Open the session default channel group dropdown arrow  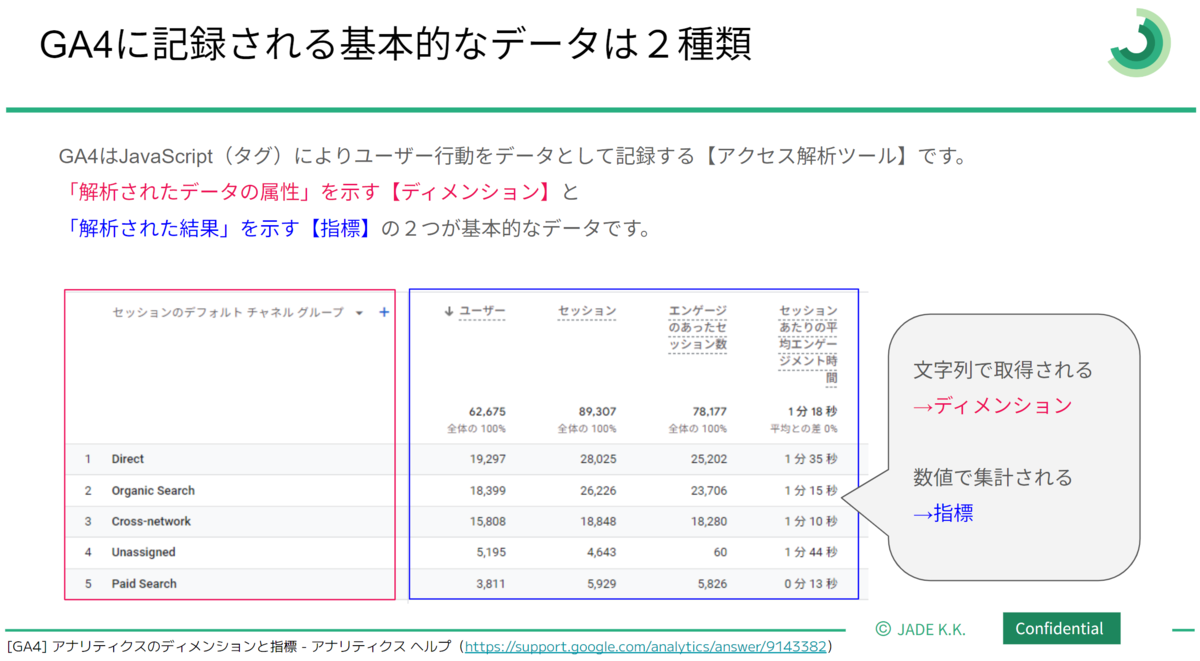tap(359, 313)
